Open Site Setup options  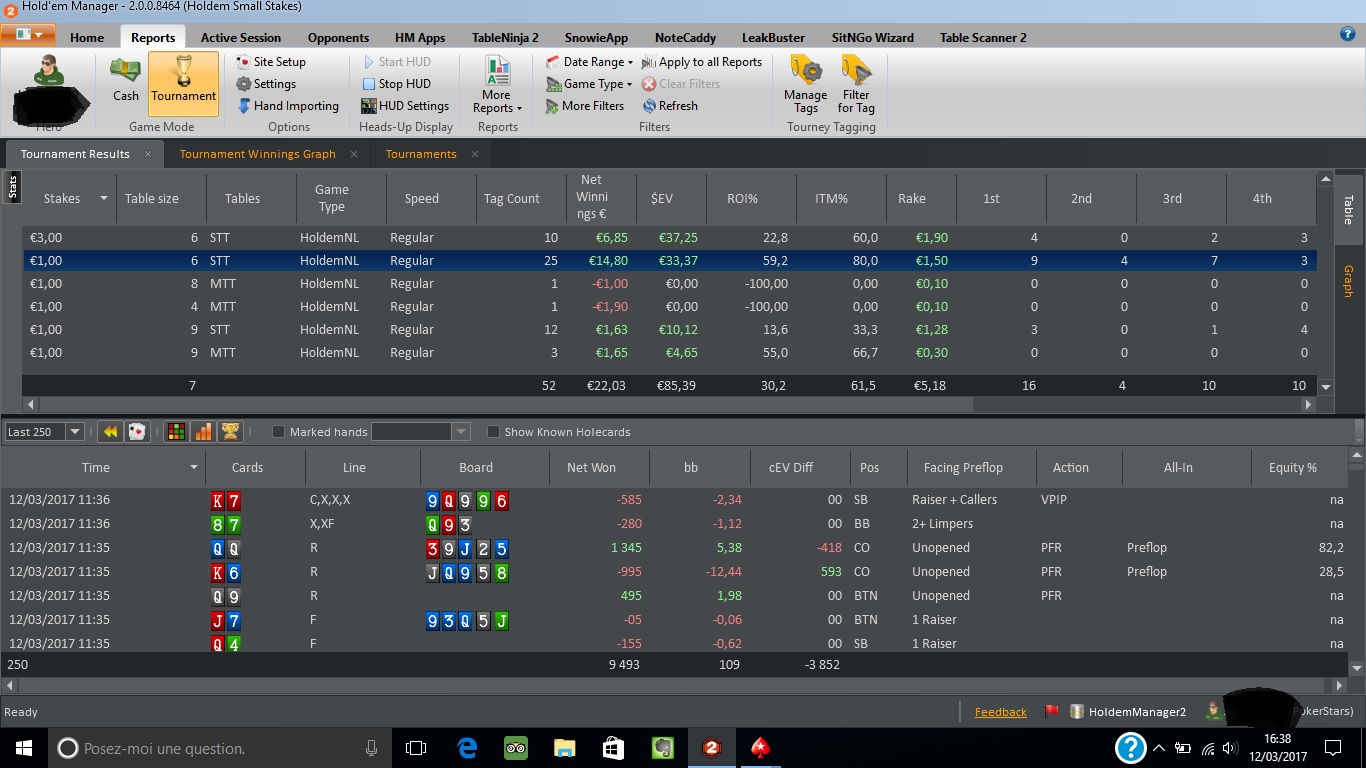click(270, 61)
